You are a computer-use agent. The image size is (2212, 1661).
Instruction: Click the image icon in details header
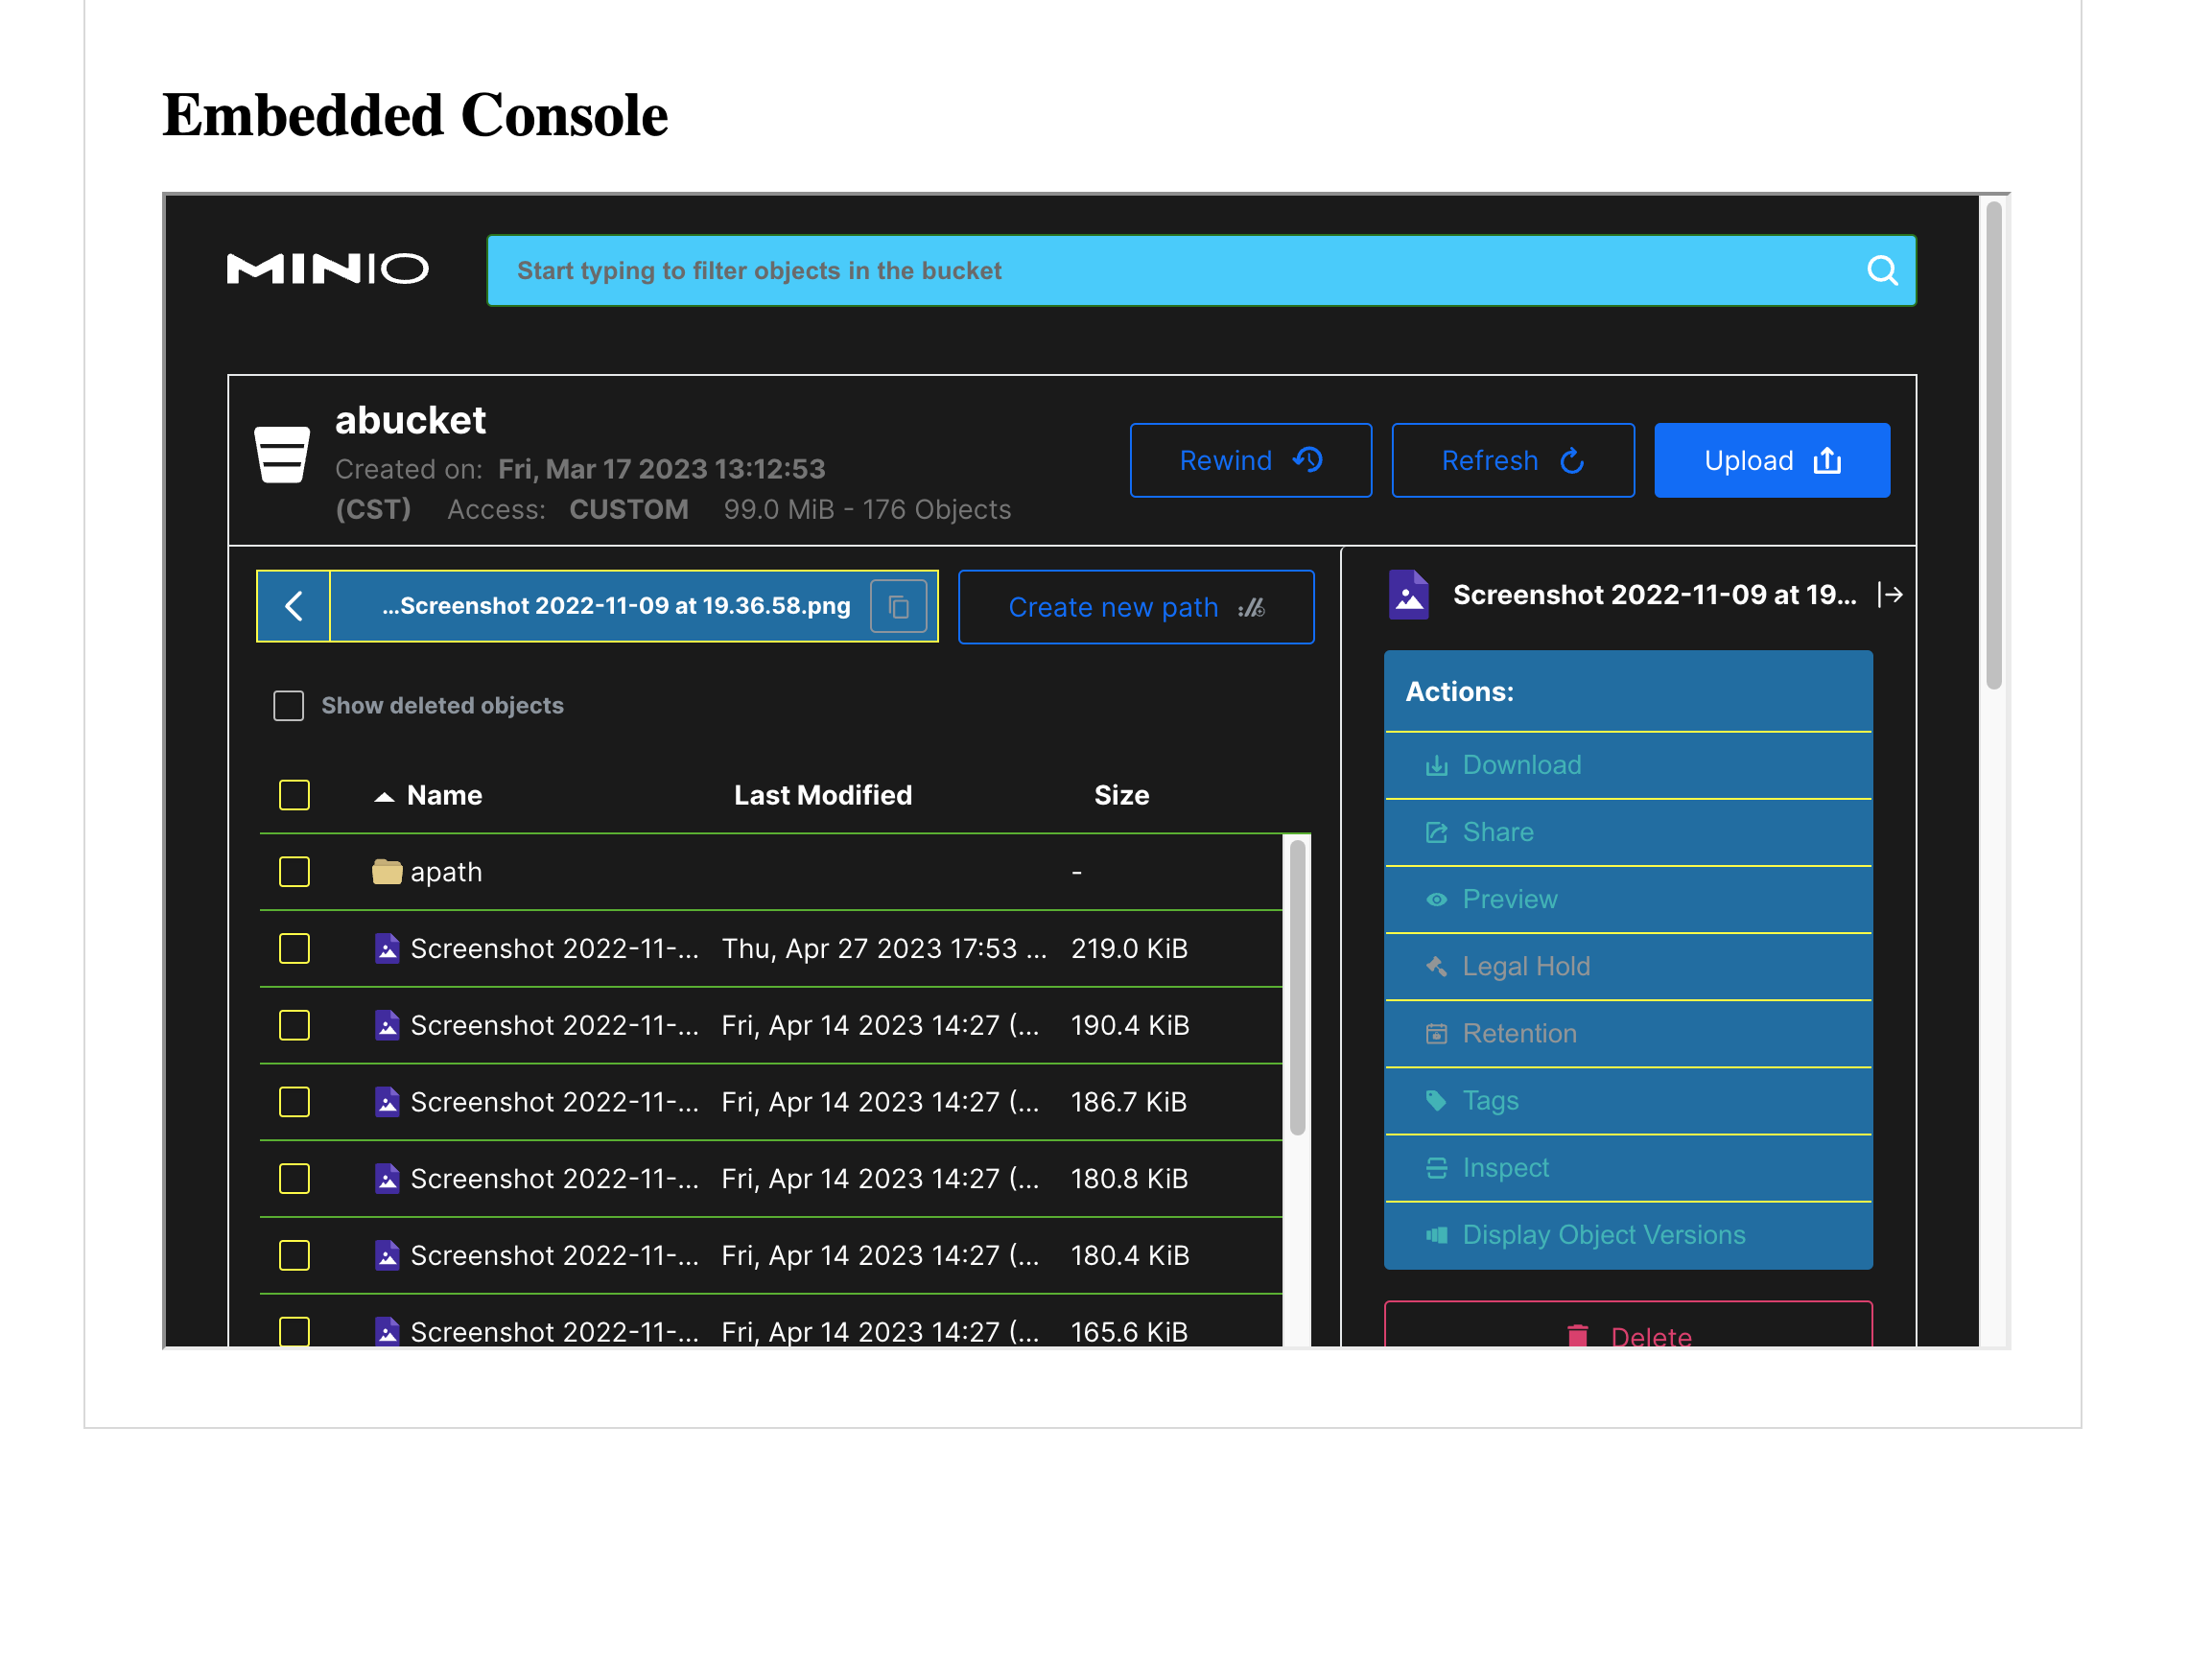pos(1408,595)
